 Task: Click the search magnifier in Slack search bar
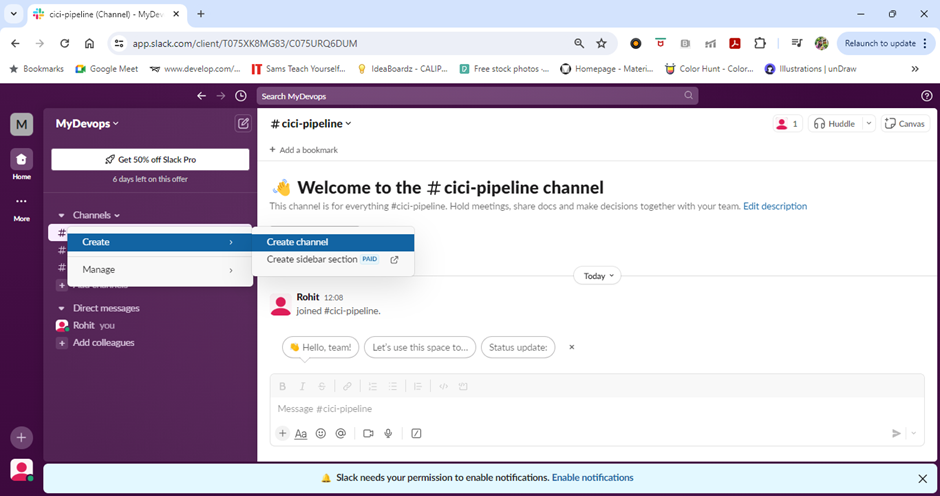tap(688, 95)
